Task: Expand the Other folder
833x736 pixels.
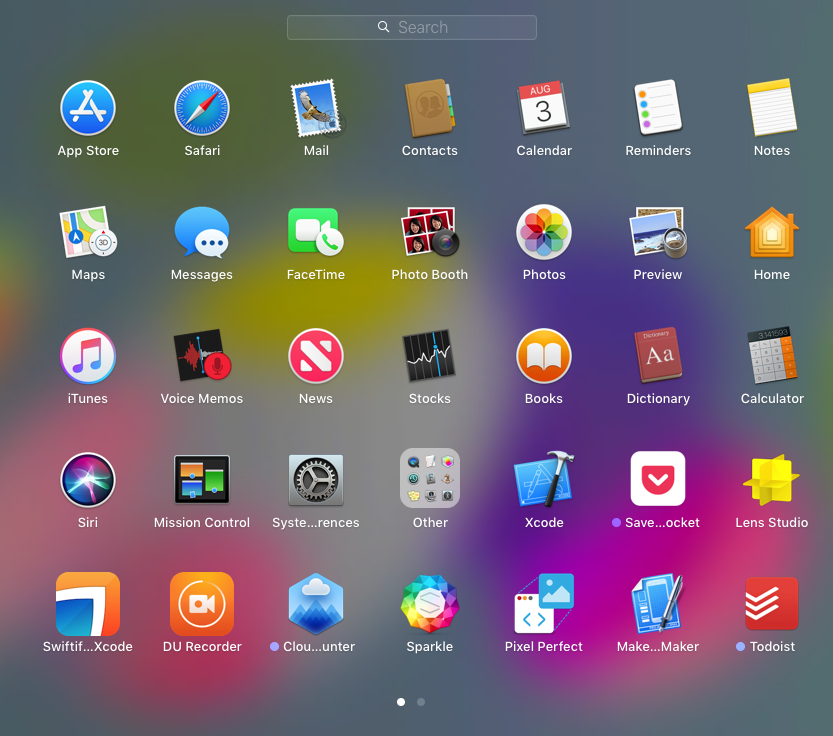Action: pos(429,478)
